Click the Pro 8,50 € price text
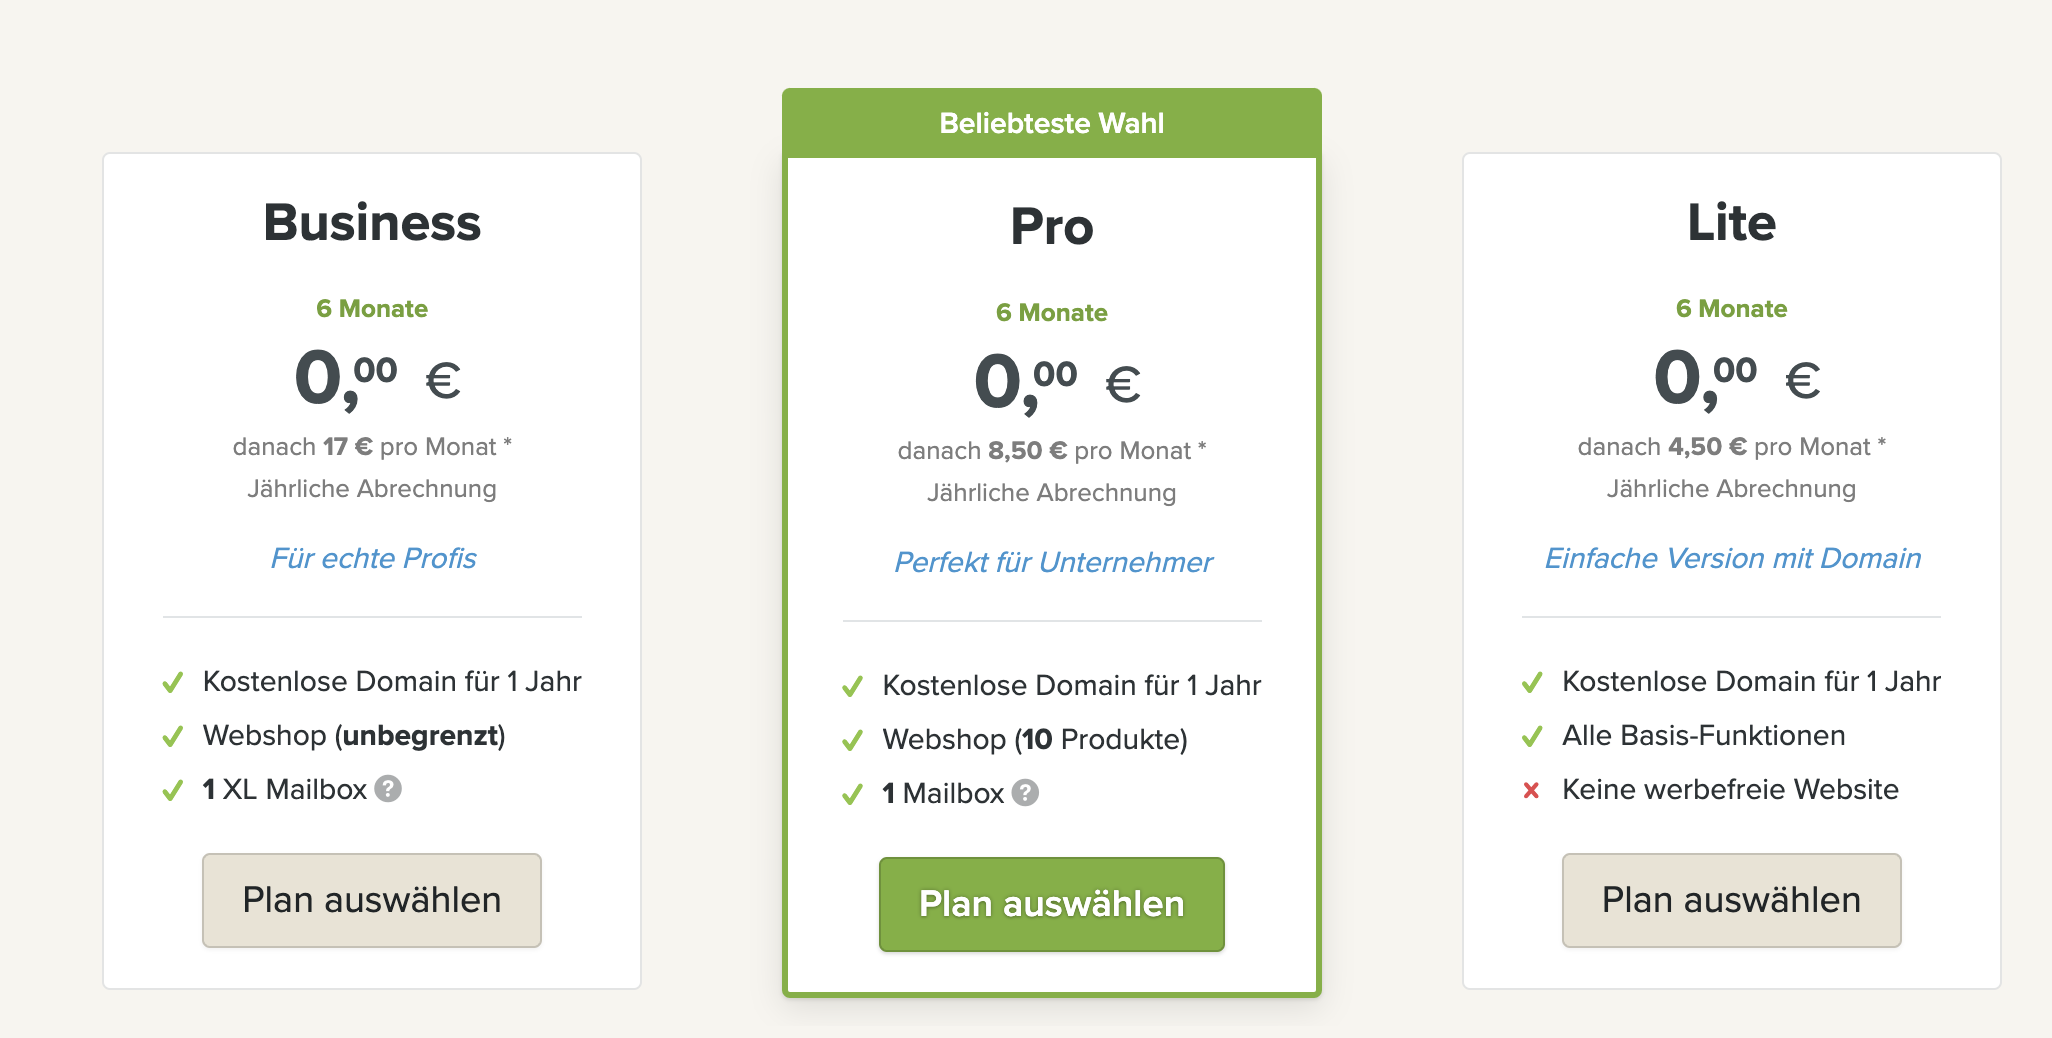 pyautogui.click(x=1028, y=451)
